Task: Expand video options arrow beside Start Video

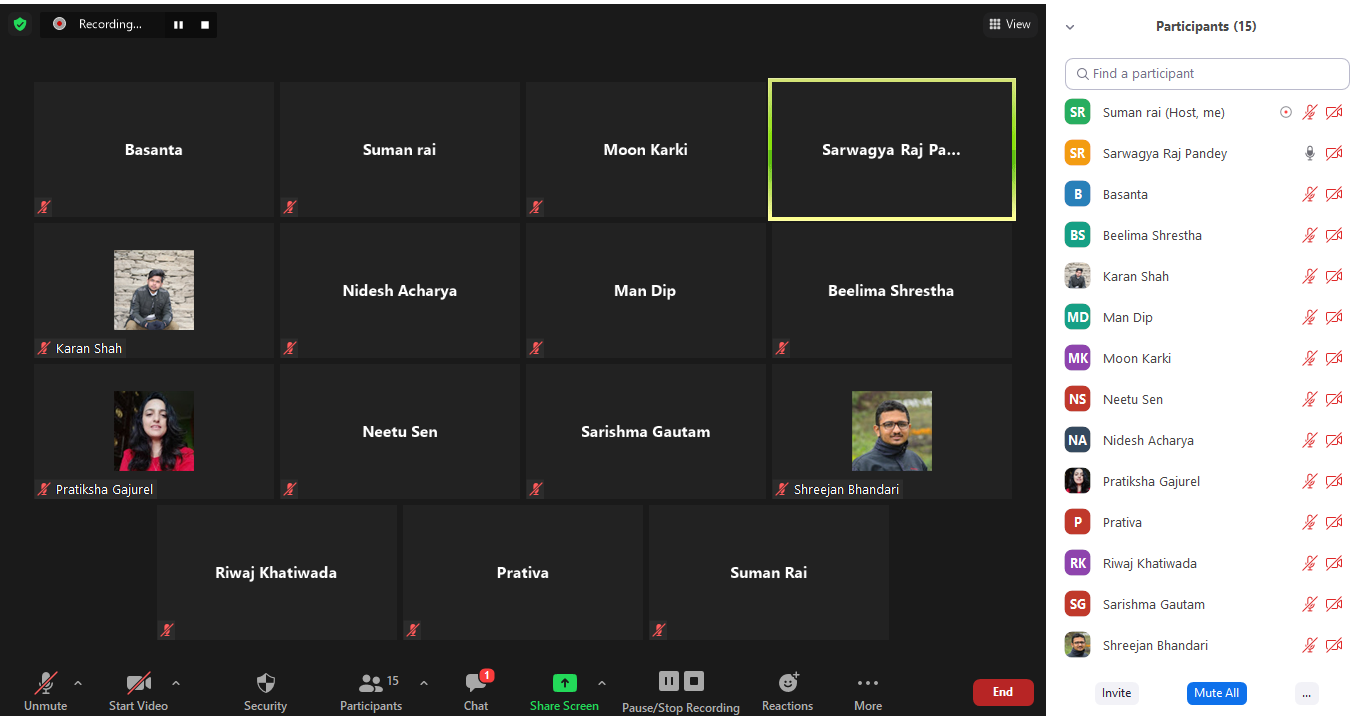Action: tap(176, 684)
